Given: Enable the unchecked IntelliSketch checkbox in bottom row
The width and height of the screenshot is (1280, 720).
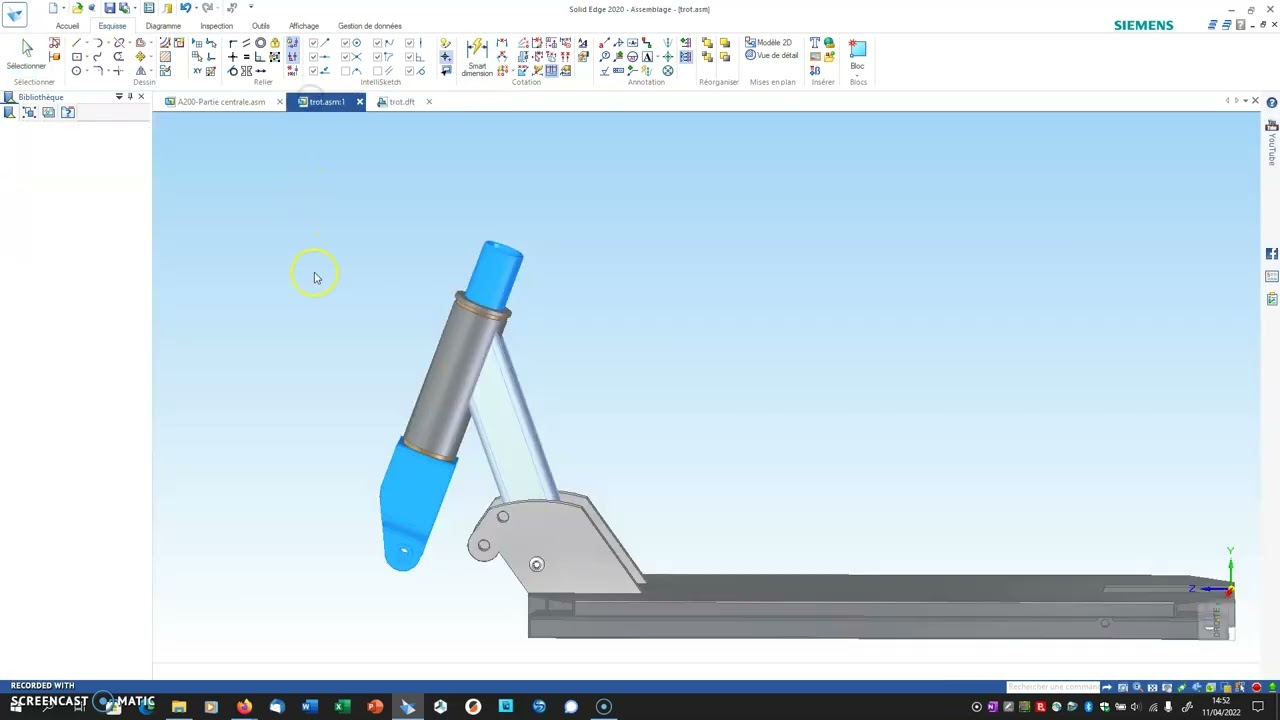Looking at the screenshot, I should tap(345, 71).
